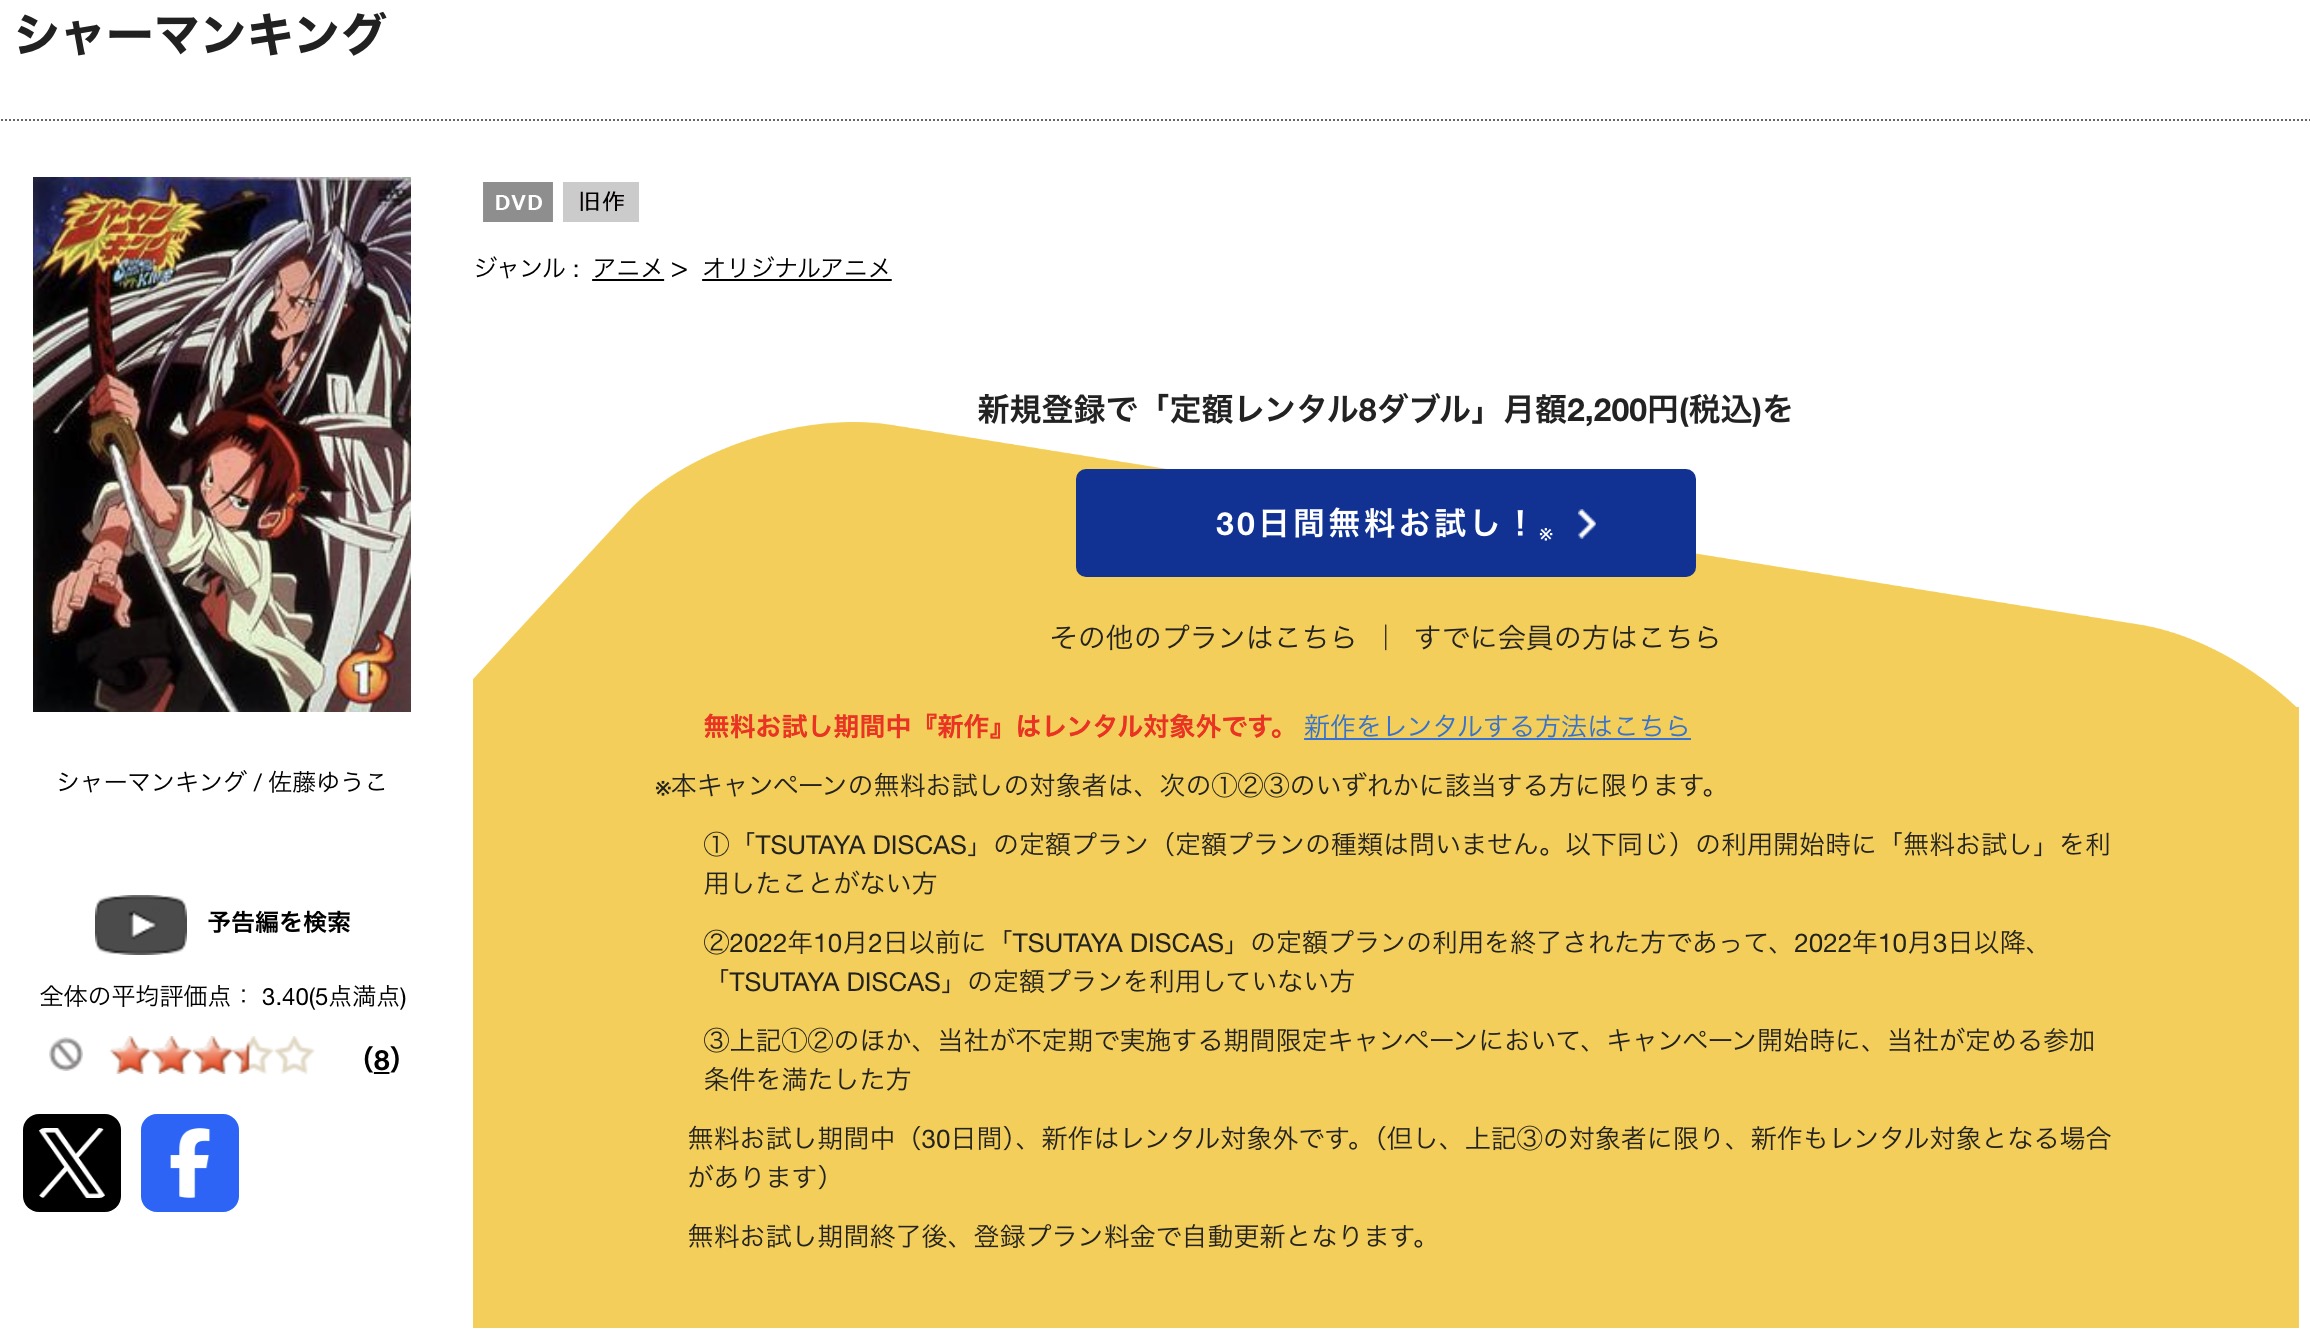This screenshot has height=1340, width=2310.
Task: Open the Shaman King DVD cover image
Action: pos(222,445)
